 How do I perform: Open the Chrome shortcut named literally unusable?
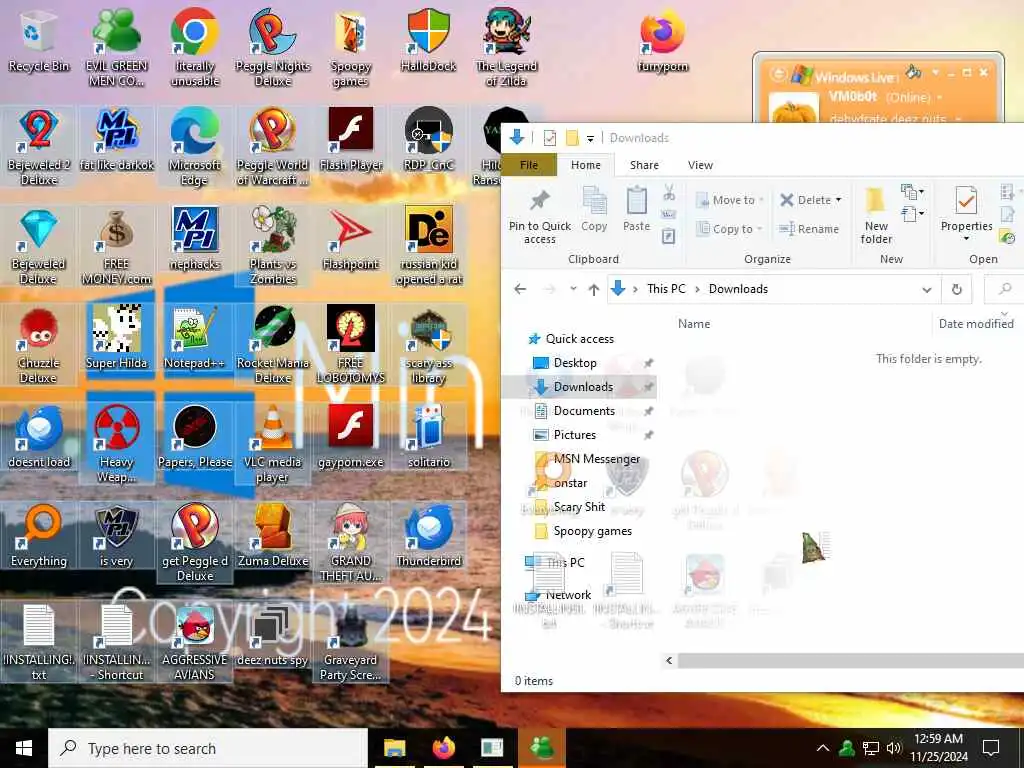pyautogui.click(x=195, y=47)
